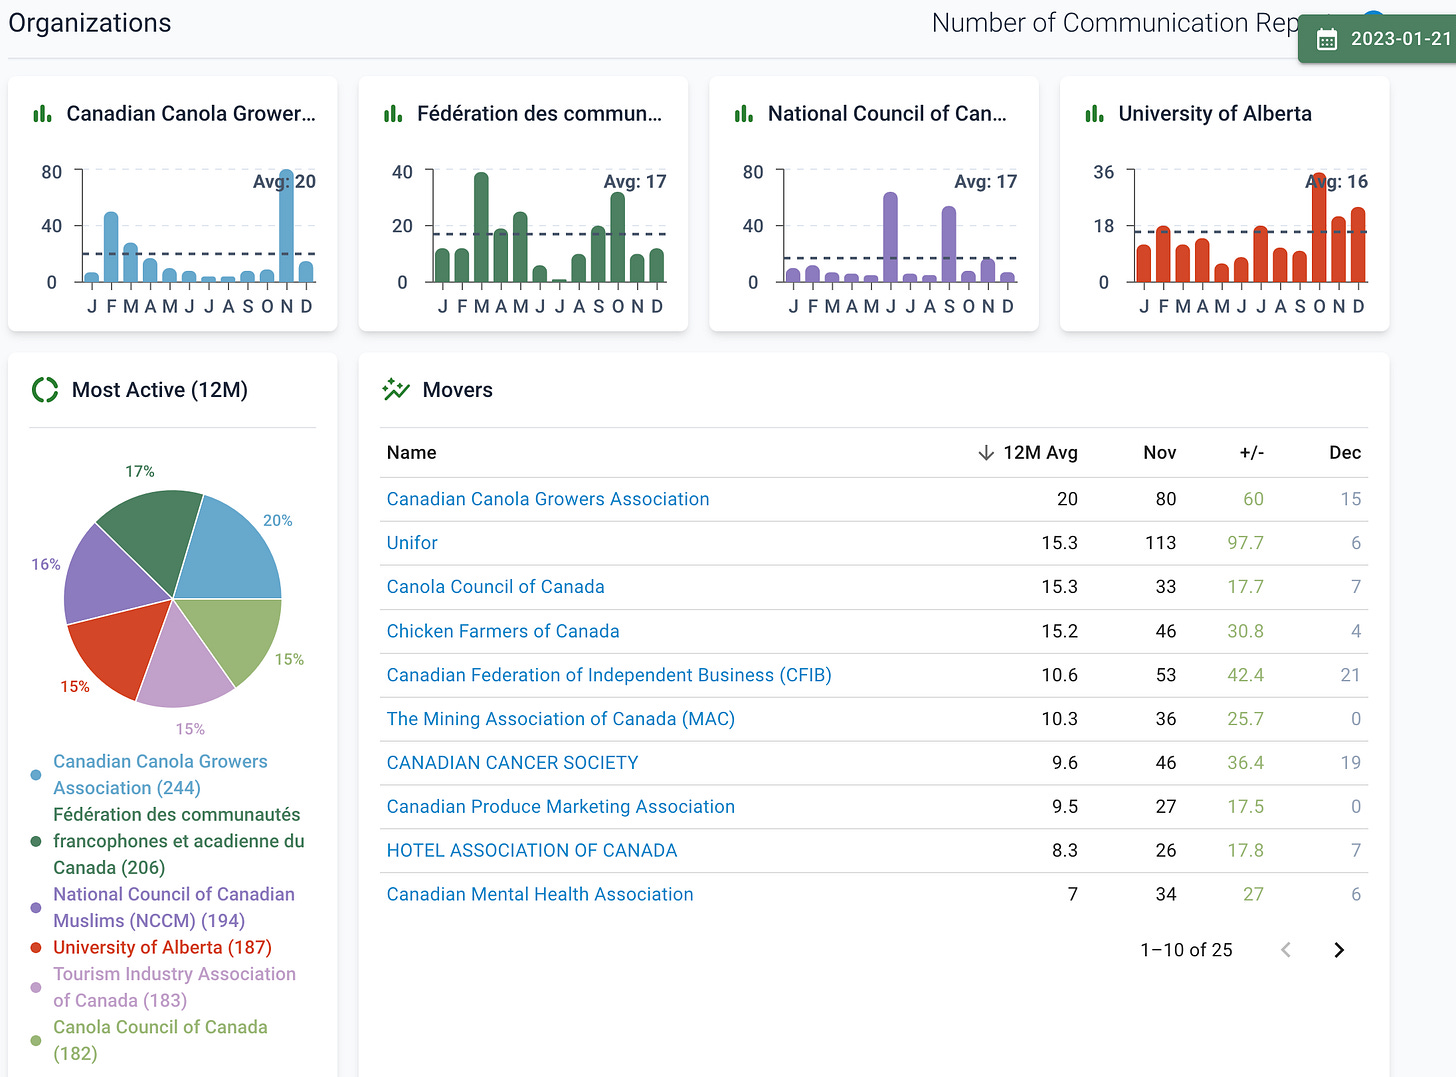Click the Name column header
The width and height of the screenshot is (1456, 1077).
click(x=412, y=453)
